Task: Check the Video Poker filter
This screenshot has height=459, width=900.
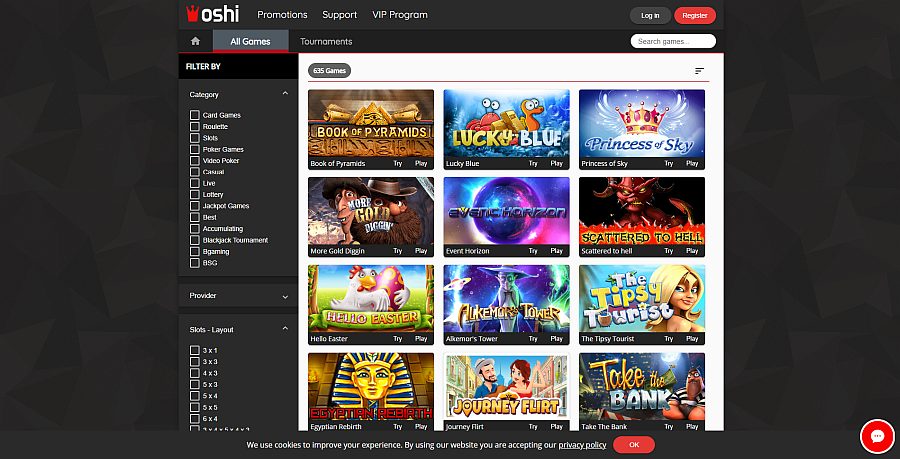Action: [195, 161]
